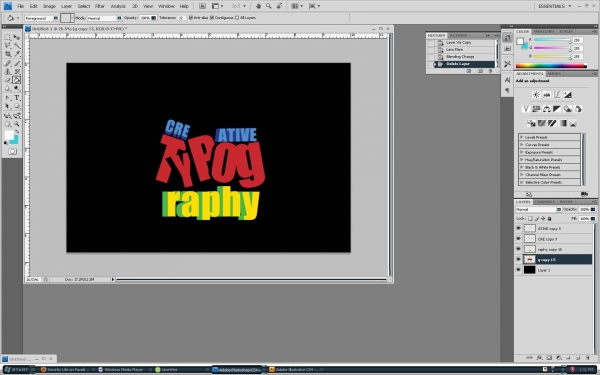Image resolution: width=600 pixels, height=375 pixels.
Task: Open Essentials workspace switcher
Action: (x=555, y=6)
